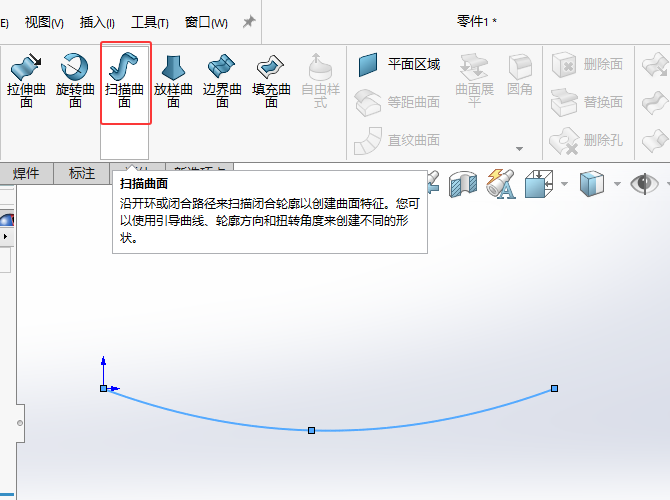Toggle the hide/show items eye icon
The width and height of the screenshot is (670, 500).
(644, 184)
